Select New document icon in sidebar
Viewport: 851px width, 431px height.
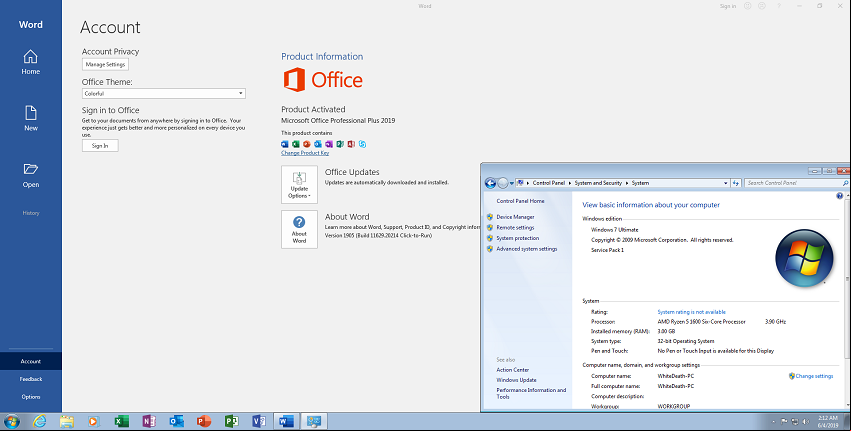point(30,118)
